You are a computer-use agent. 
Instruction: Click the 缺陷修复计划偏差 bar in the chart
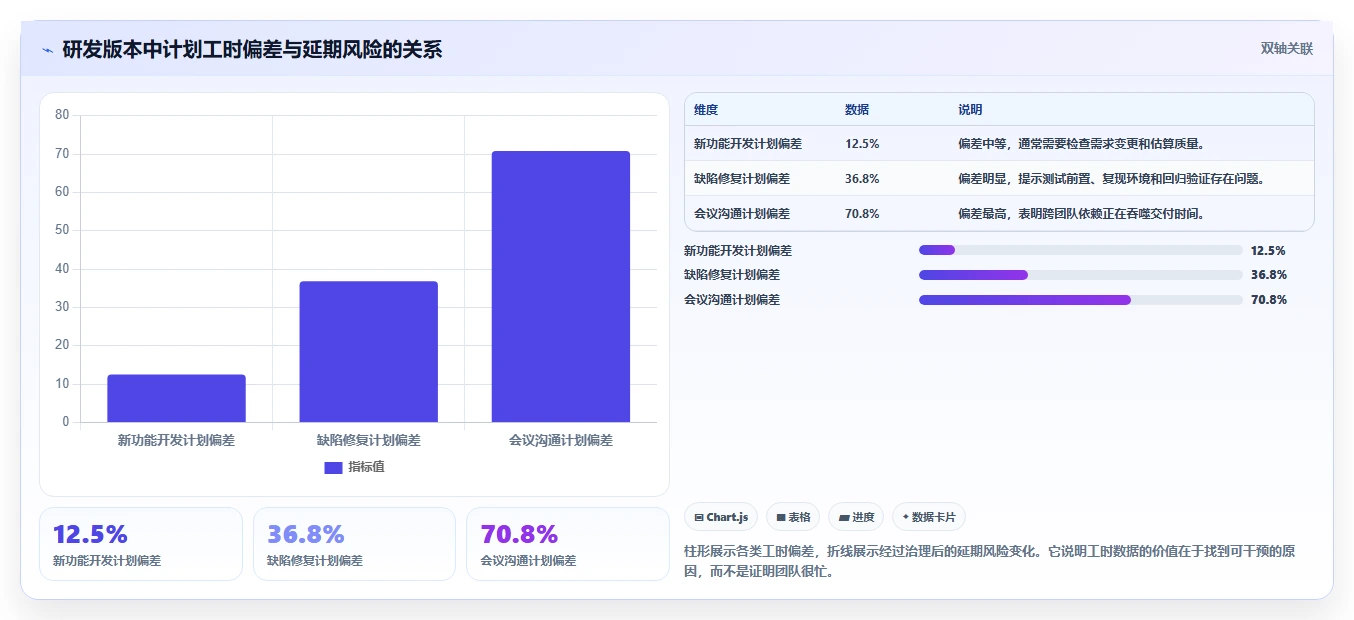pyautogui.click(x=368, y=351)
